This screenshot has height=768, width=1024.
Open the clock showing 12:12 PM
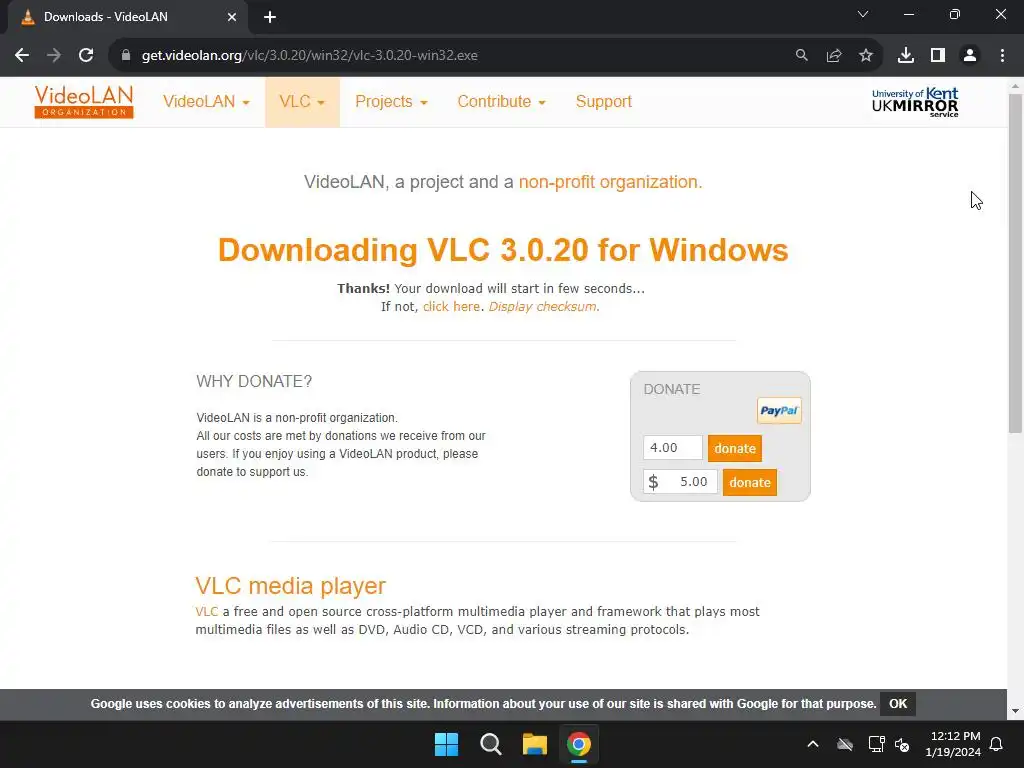click(953, 744)
